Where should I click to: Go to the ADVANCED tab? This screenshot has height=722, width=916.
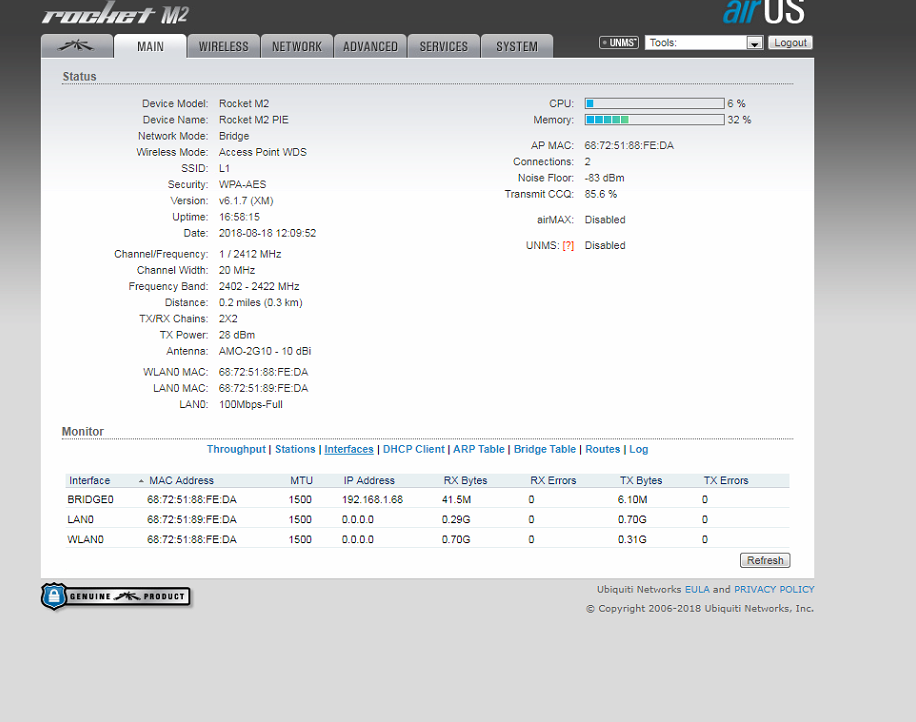click(x=370, y=46)
